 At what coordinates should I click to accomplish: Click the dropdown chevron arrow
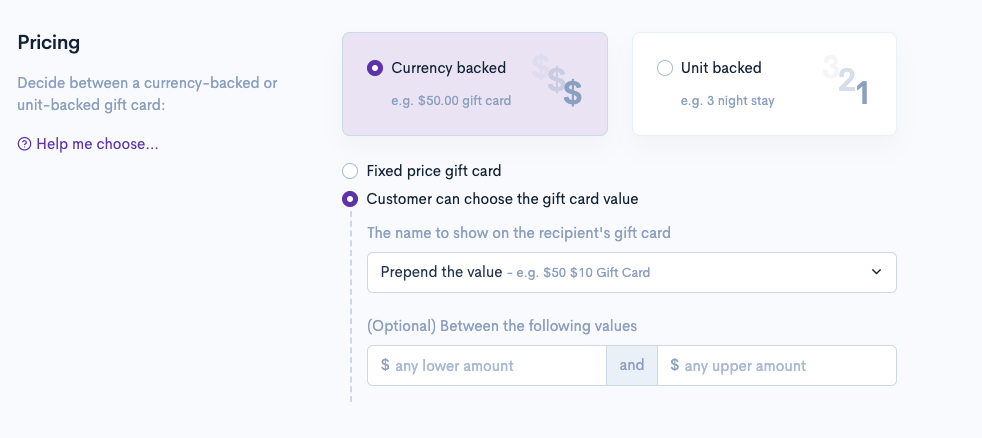tap(876, 272)
